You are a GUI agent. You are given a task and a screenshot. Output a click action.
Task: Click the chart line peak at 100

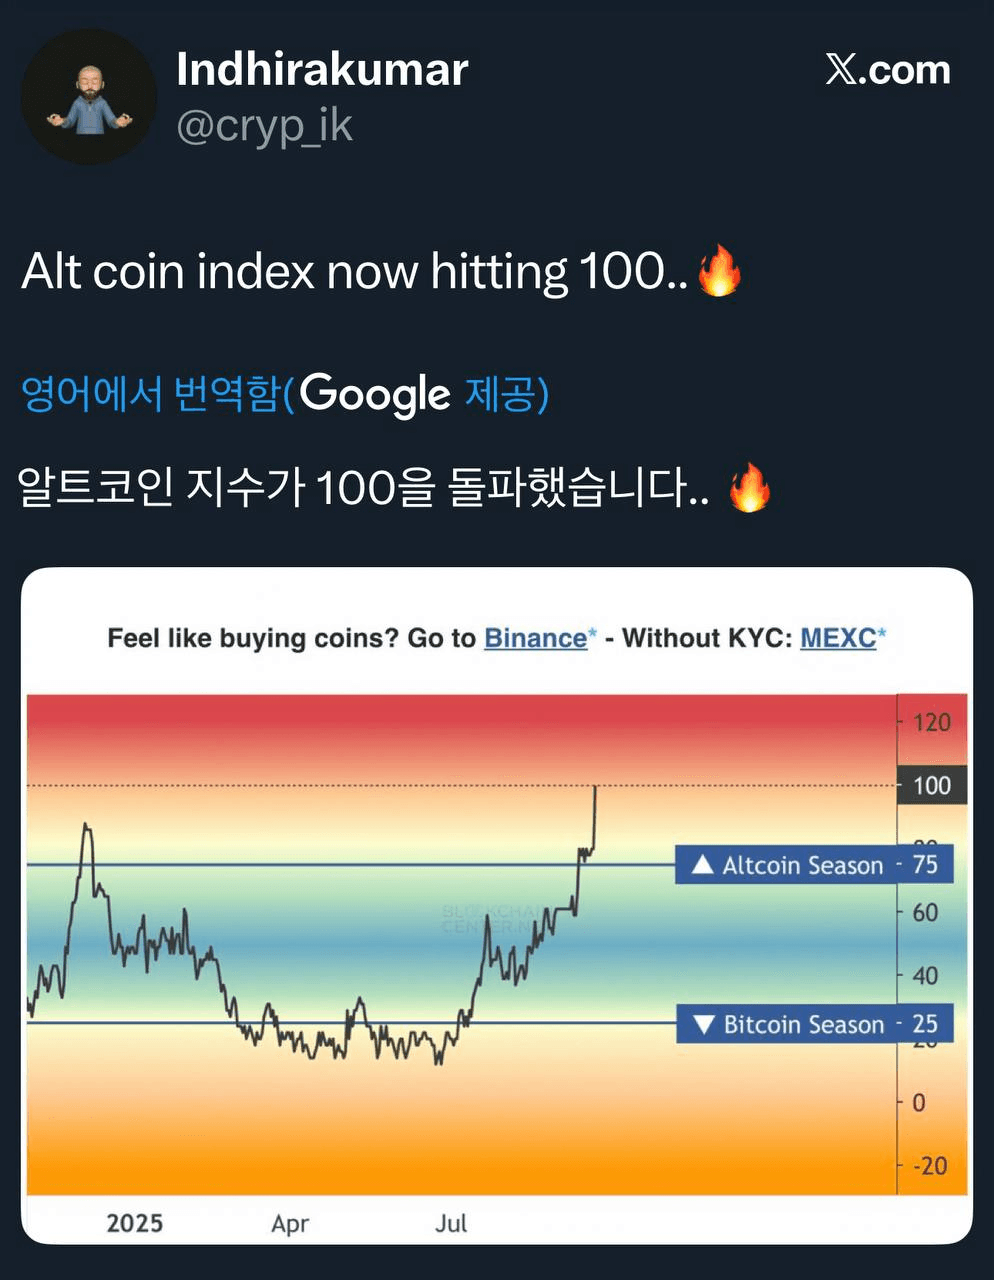[x=595, y=788]
